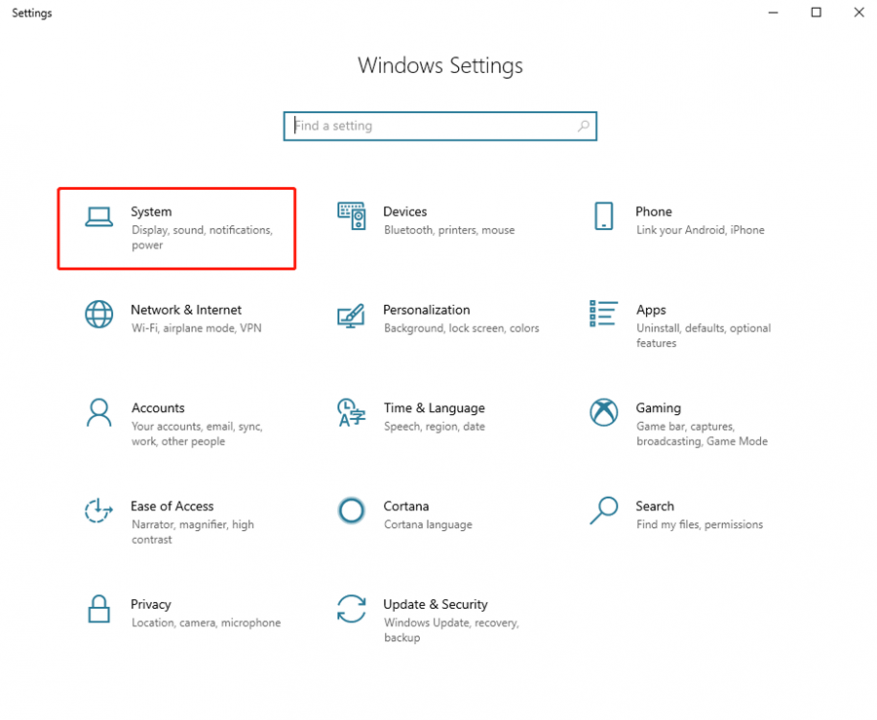Open the System settings title
Viewport: 877px width, 720px height.
pyautogui.click(x=151, y=212)
